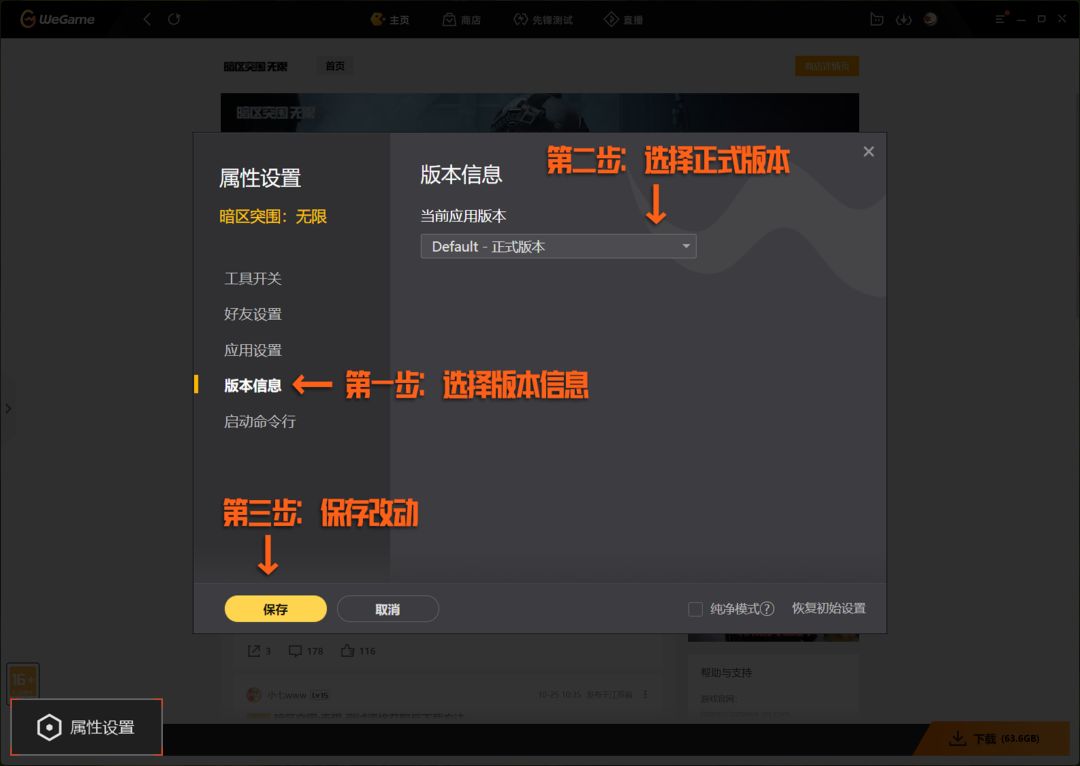Select 版本信息 in the settings sidebar
The image size is (1080, 766).
[253, 386]
